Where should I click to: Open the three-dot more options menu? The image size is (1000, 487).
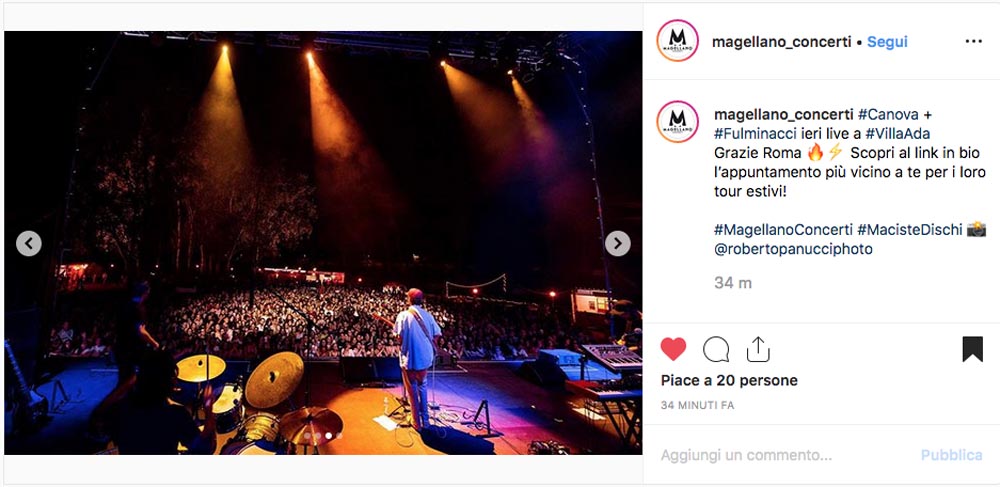click(973, 41)
